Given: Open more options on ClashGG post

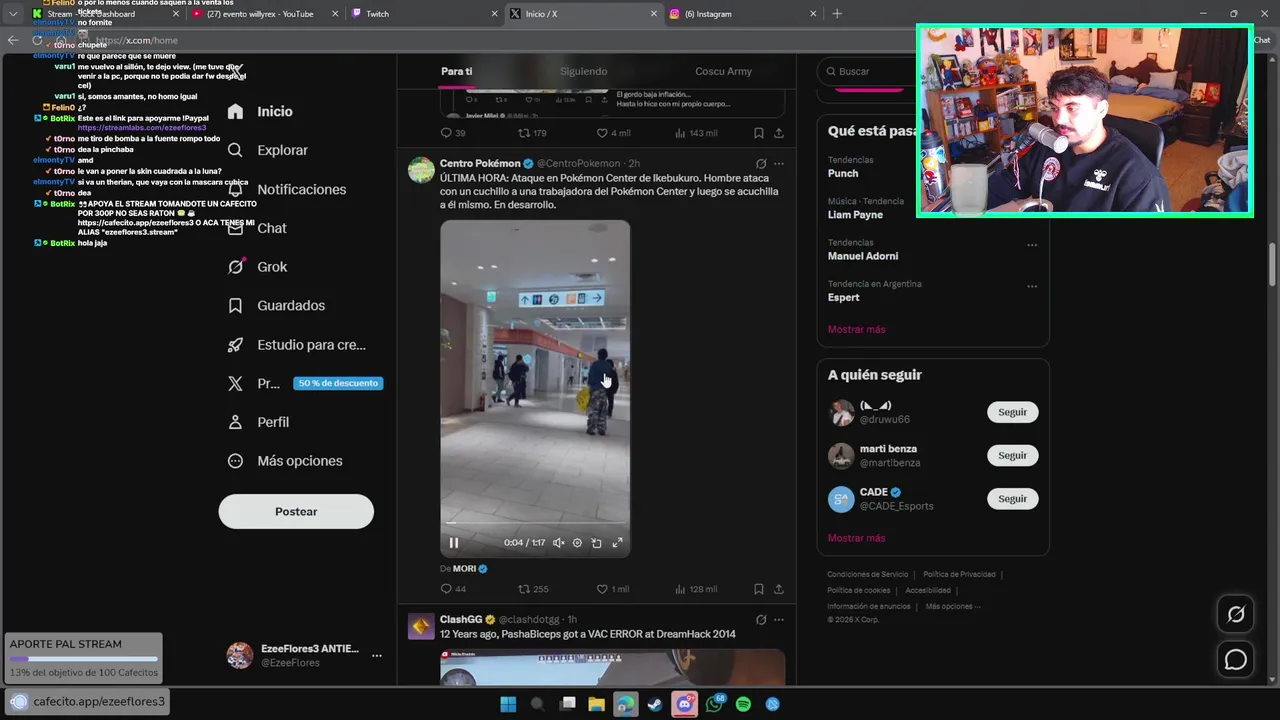Looking at the screenshot, I should pyautogui.click(x=779, y=619).
